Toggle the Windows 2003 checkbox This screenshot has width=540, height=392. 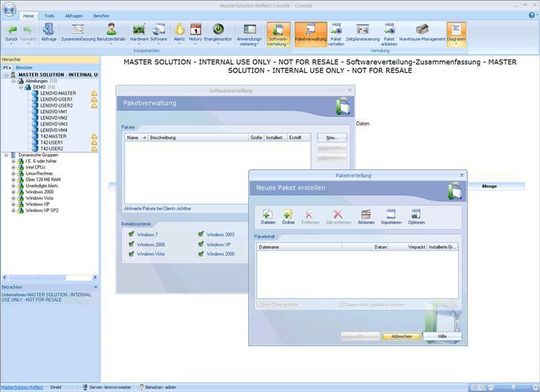201,234
